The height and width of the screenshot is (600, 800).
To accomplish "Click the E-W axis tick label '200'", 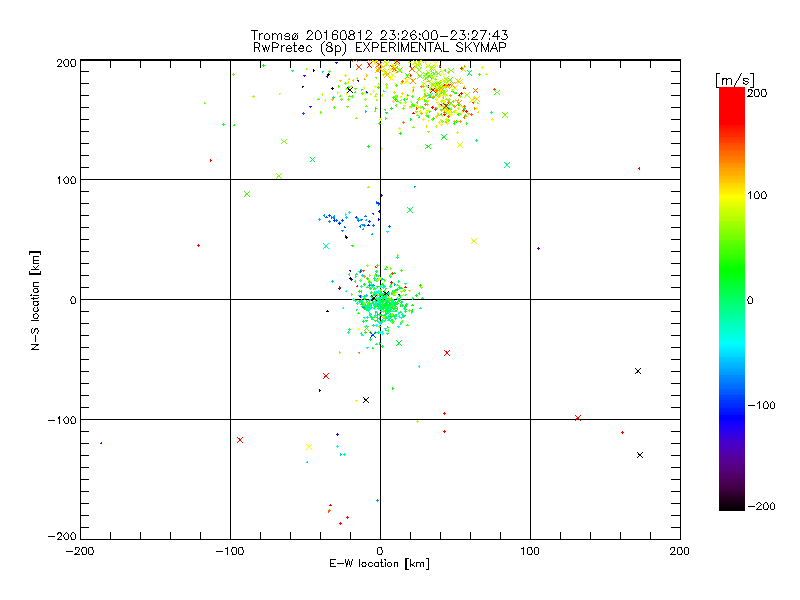I will [680, 551].
